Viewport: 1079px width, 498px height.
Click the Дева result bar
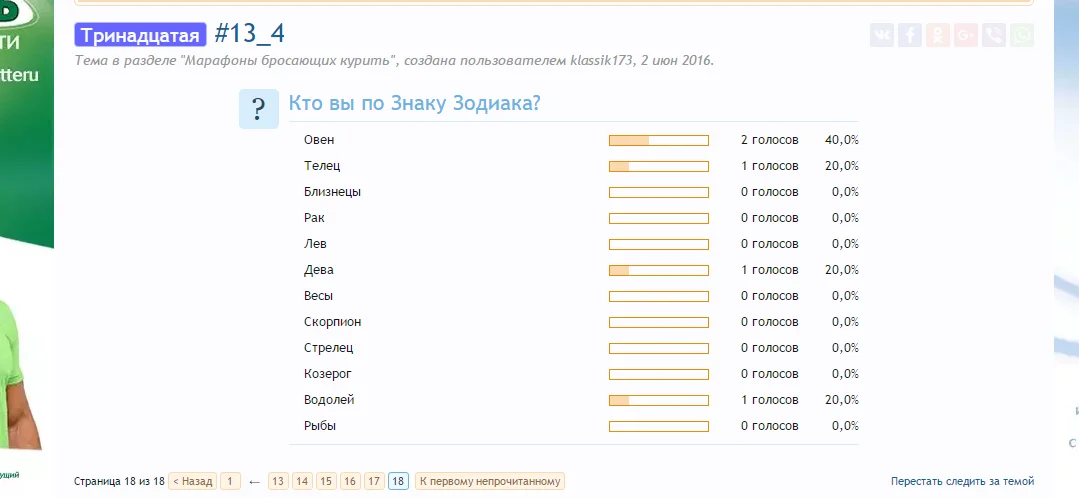pyautogui.click(x=659, y=270)
